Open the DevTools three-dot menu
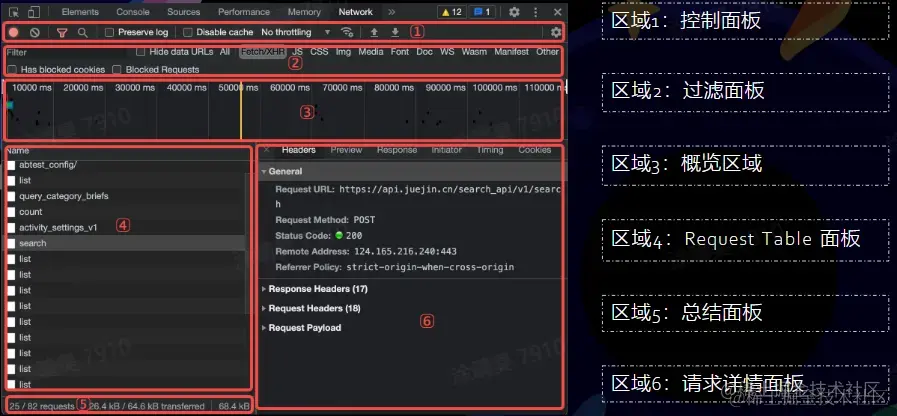897x416 pixels. click(536, 11)
